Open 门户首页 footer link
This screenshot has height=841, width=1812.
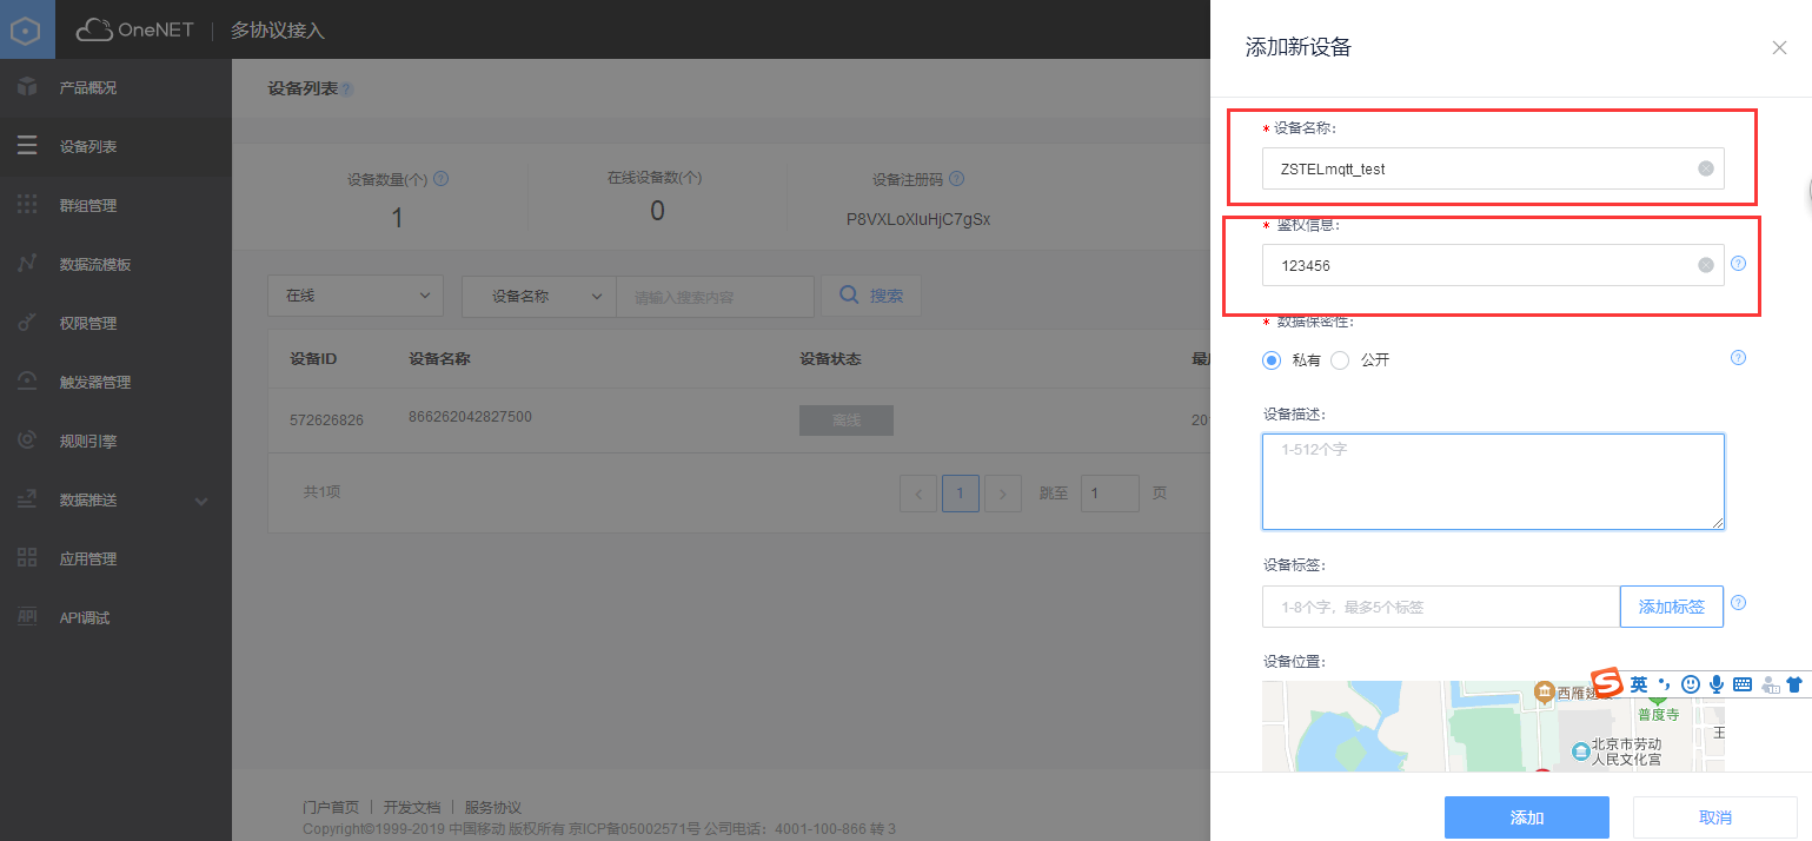pyautogui.click(x=330, y=807)
